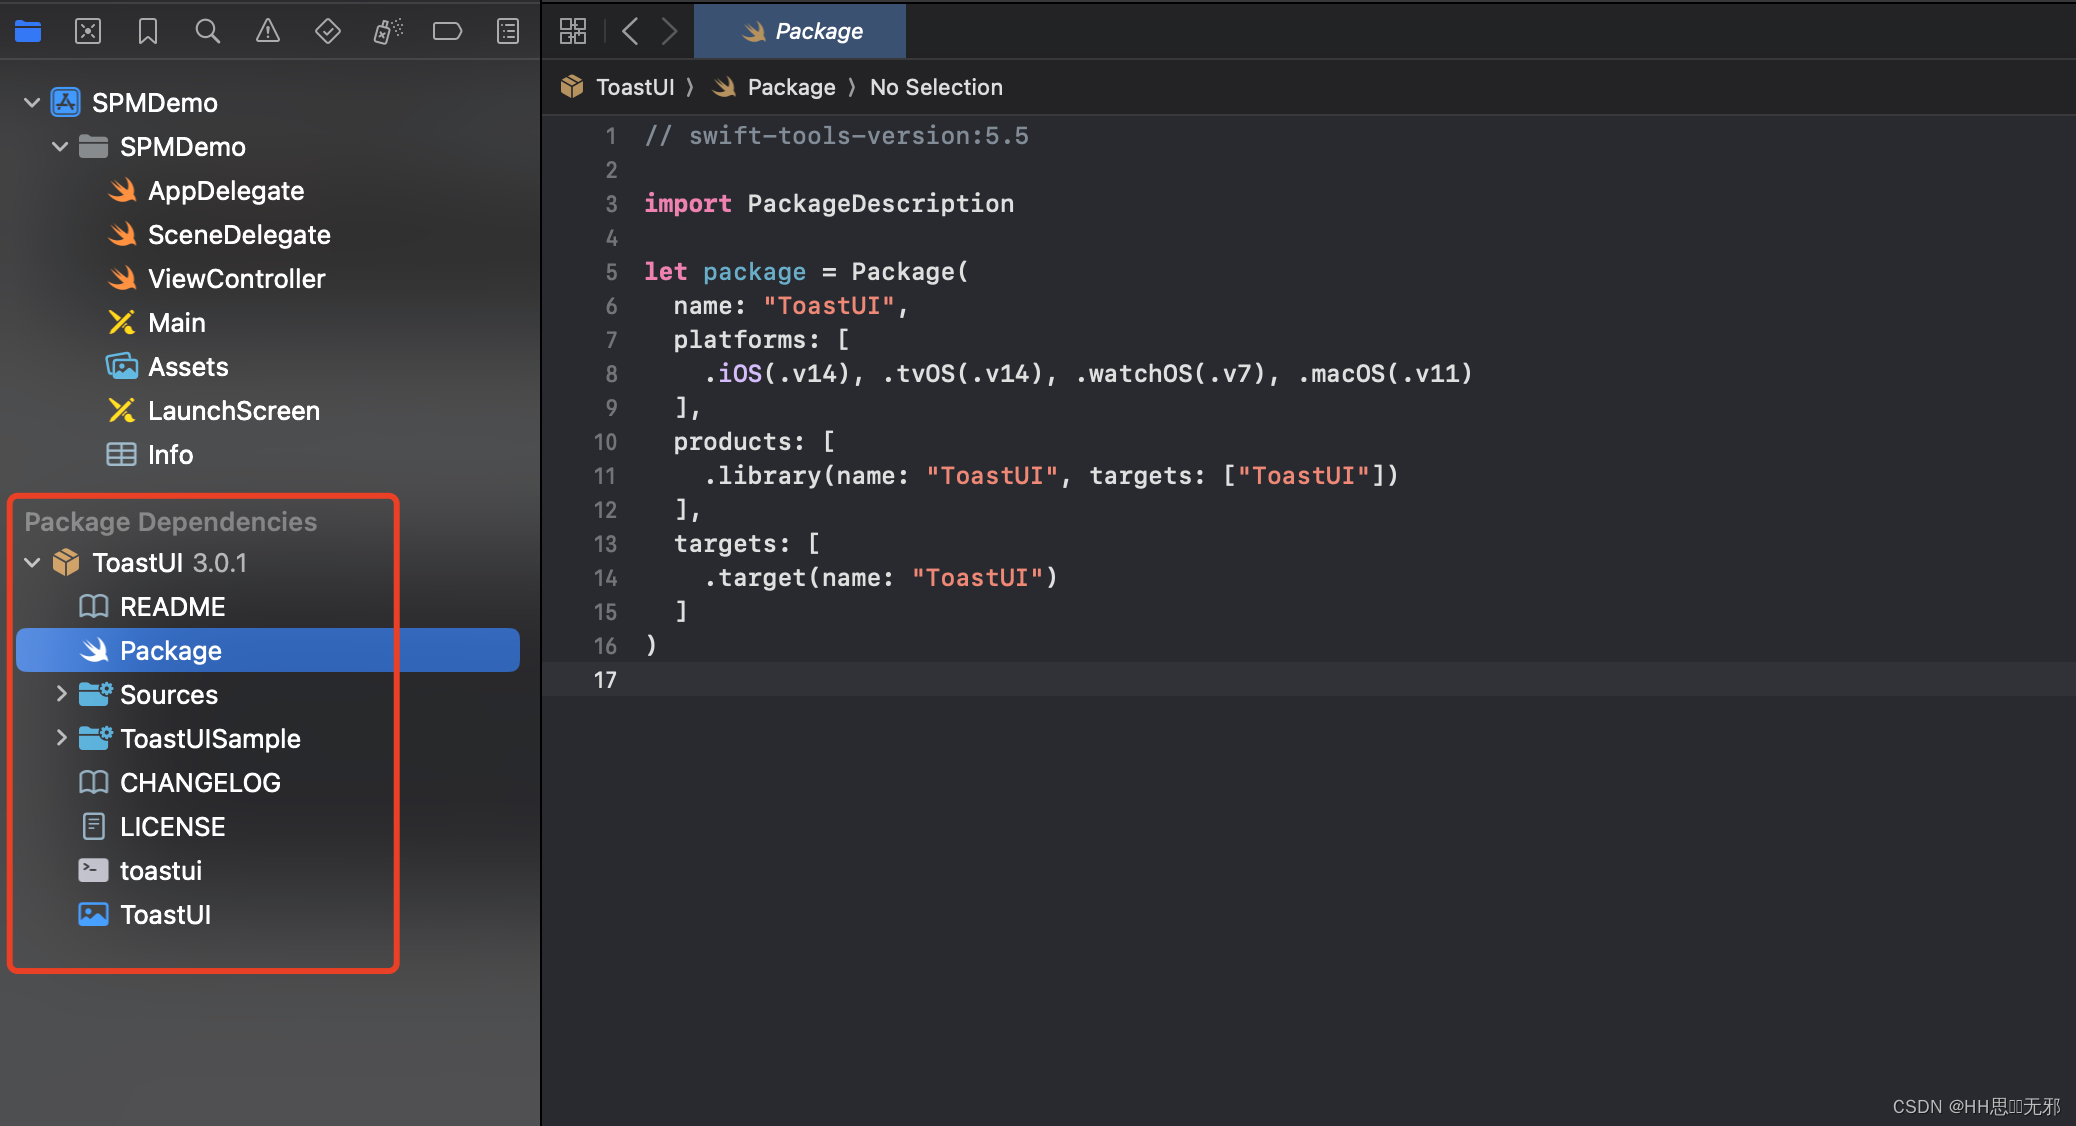Viewport: 2076px width, 1126px height.
Task: Switch to Source Control navigator
Action: (x=88, y=32)
